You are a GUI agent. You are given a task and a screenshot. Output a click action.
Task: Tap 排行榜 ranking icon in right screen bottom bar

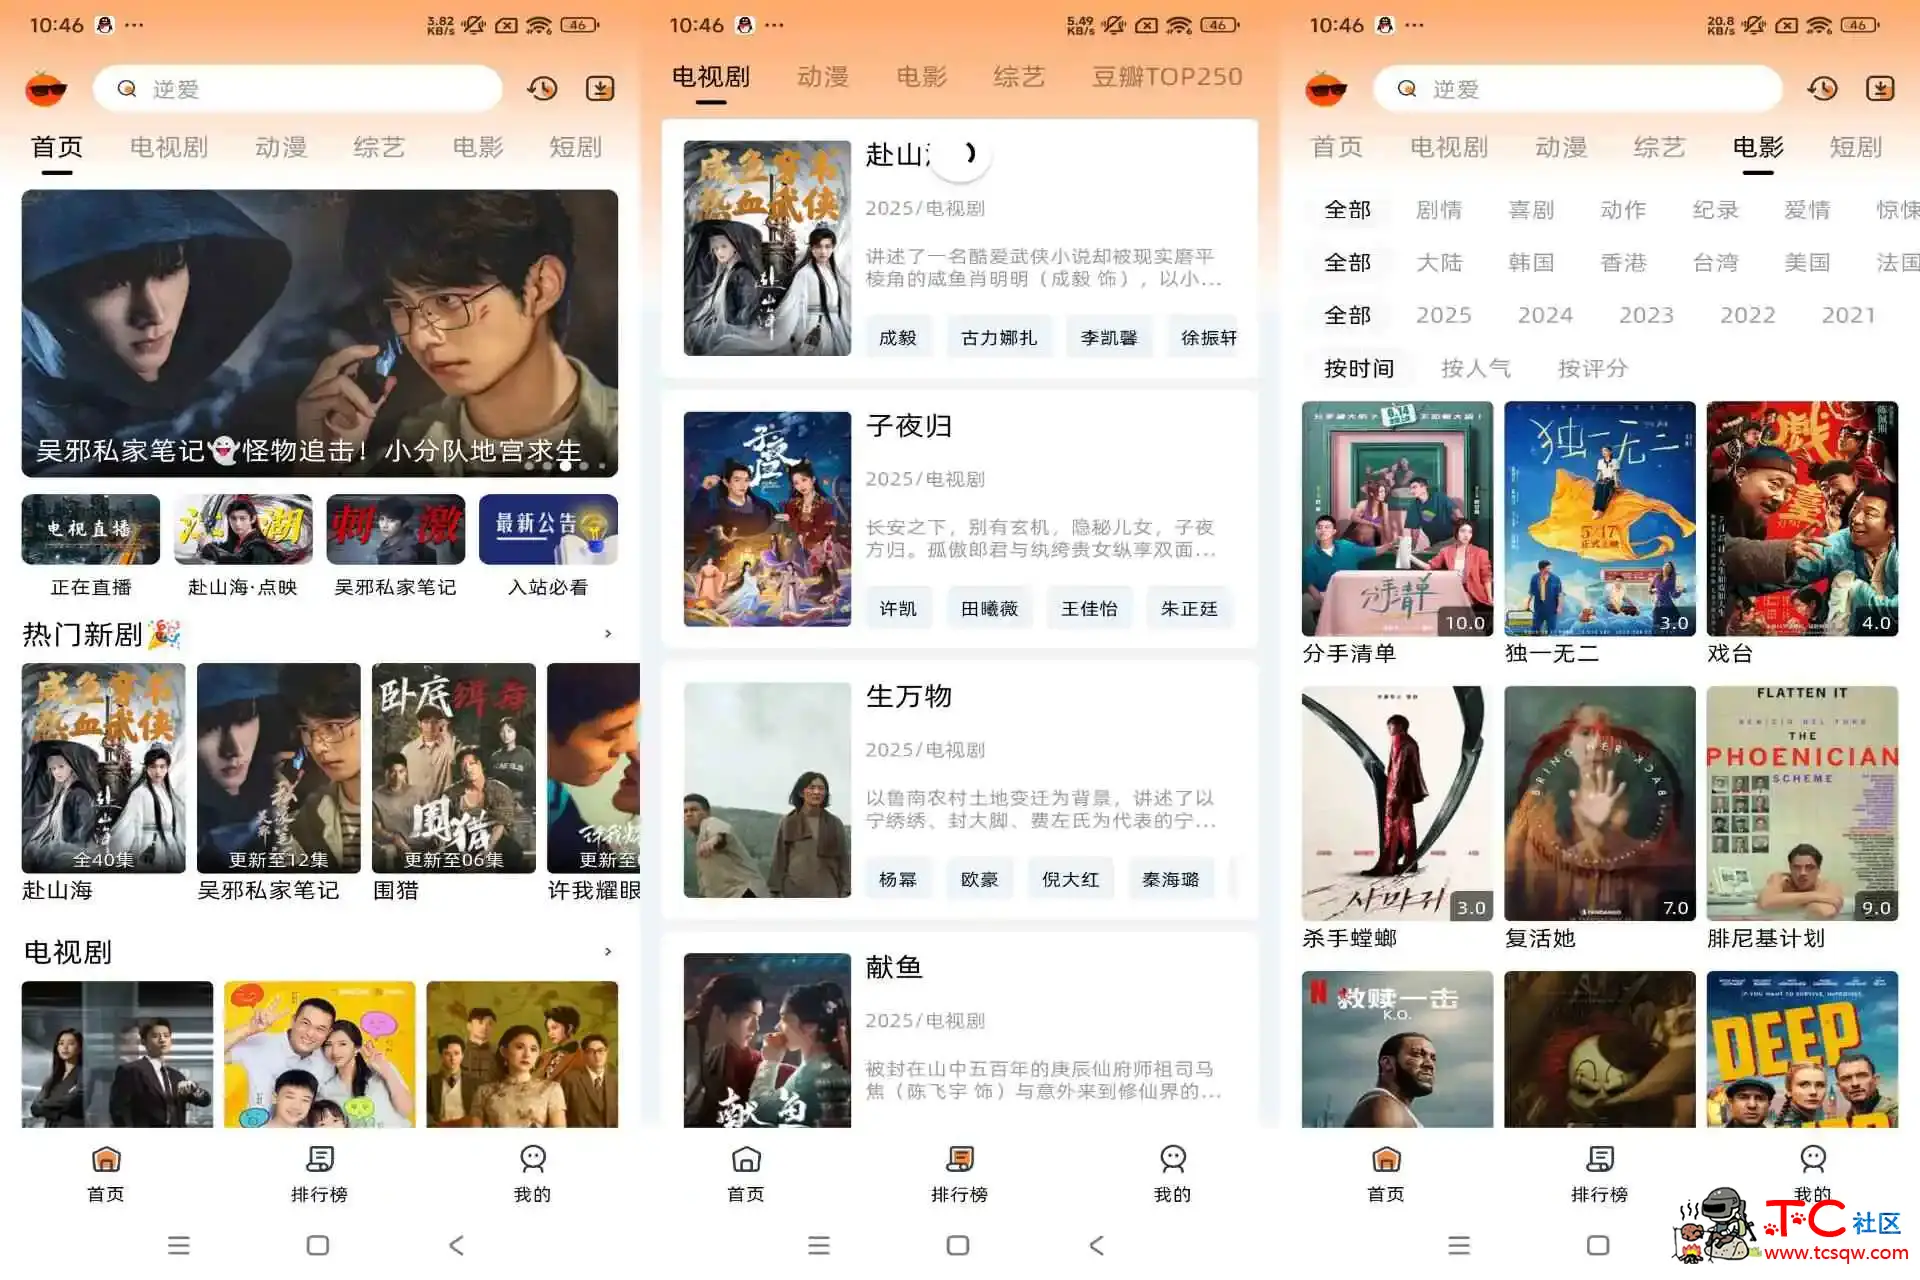point(1600,1159)
